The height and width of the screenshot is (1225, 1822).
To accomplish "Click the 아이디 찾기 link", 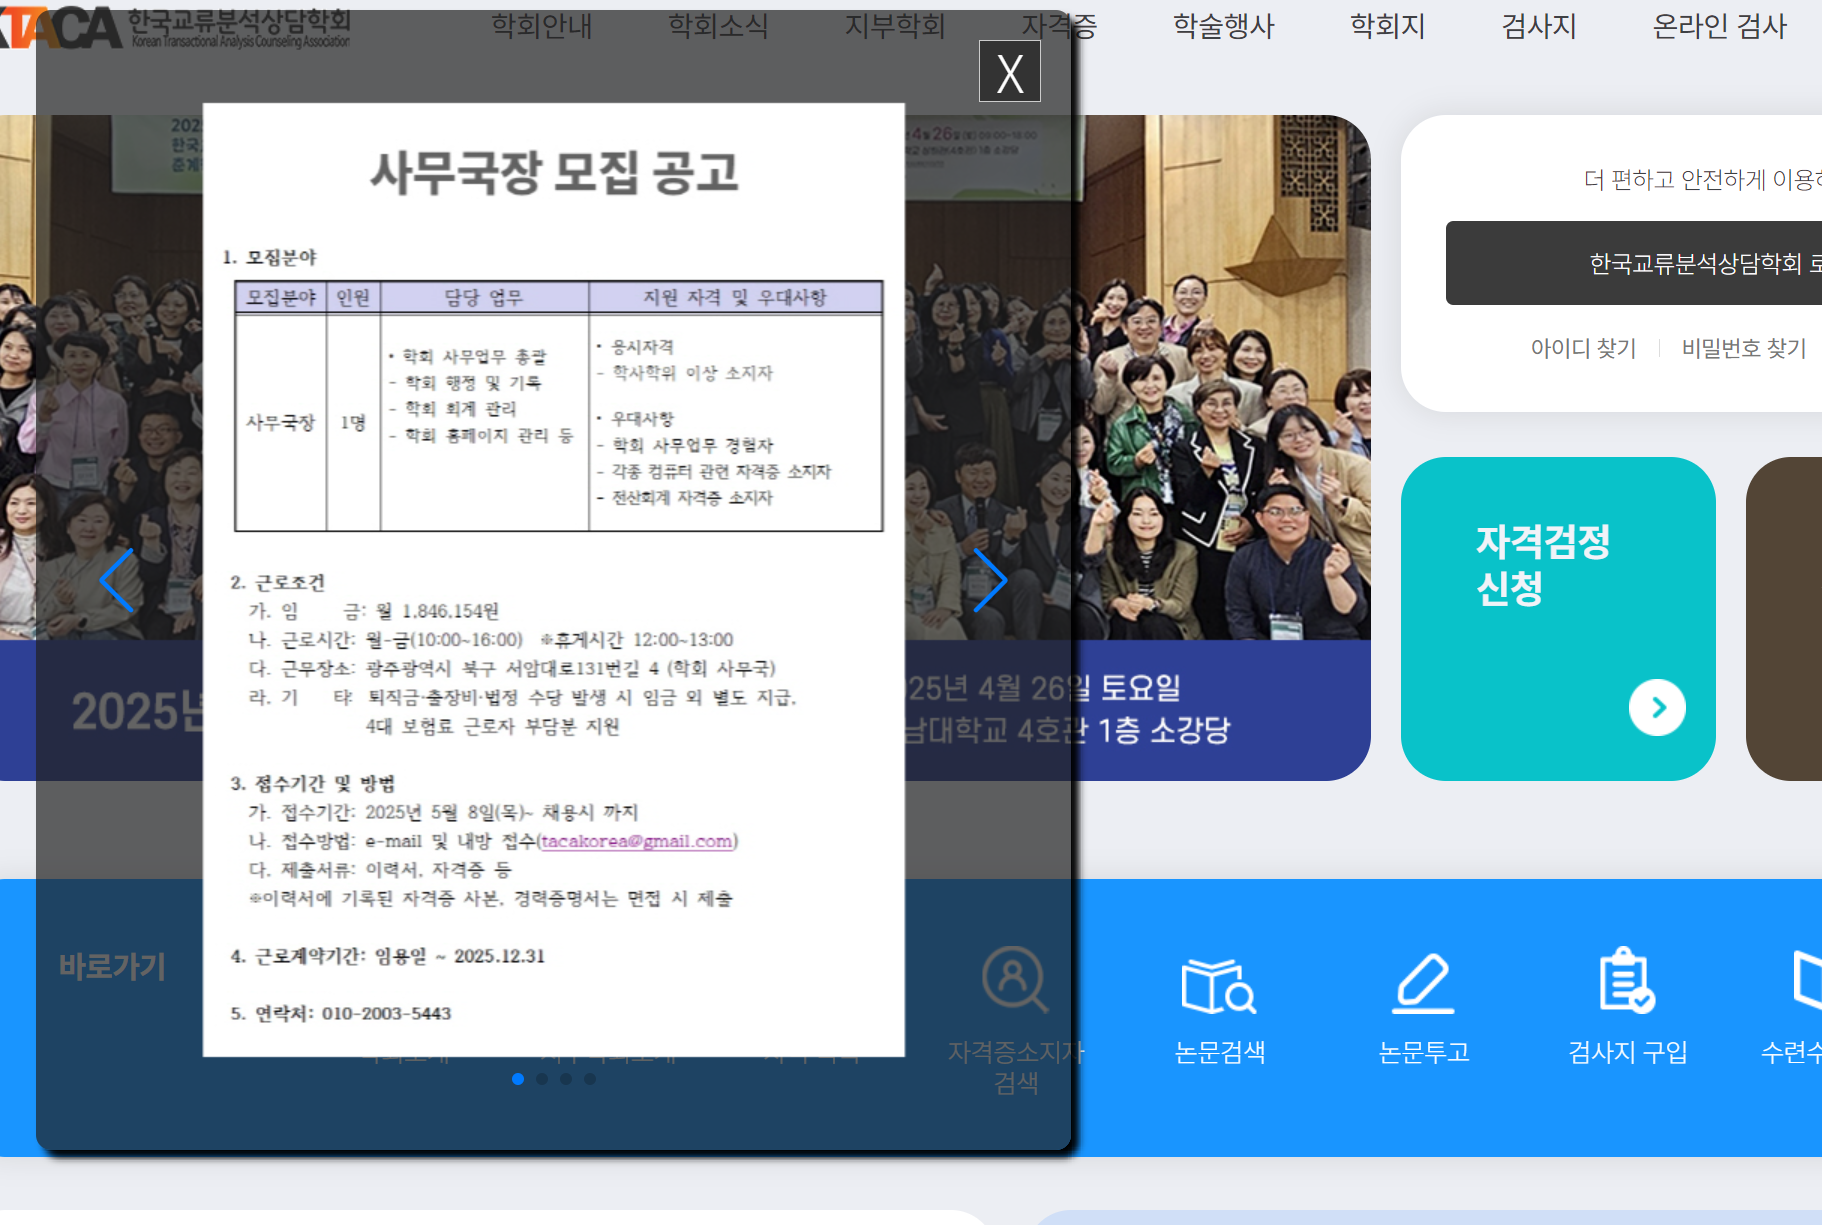I will 1583,348.
